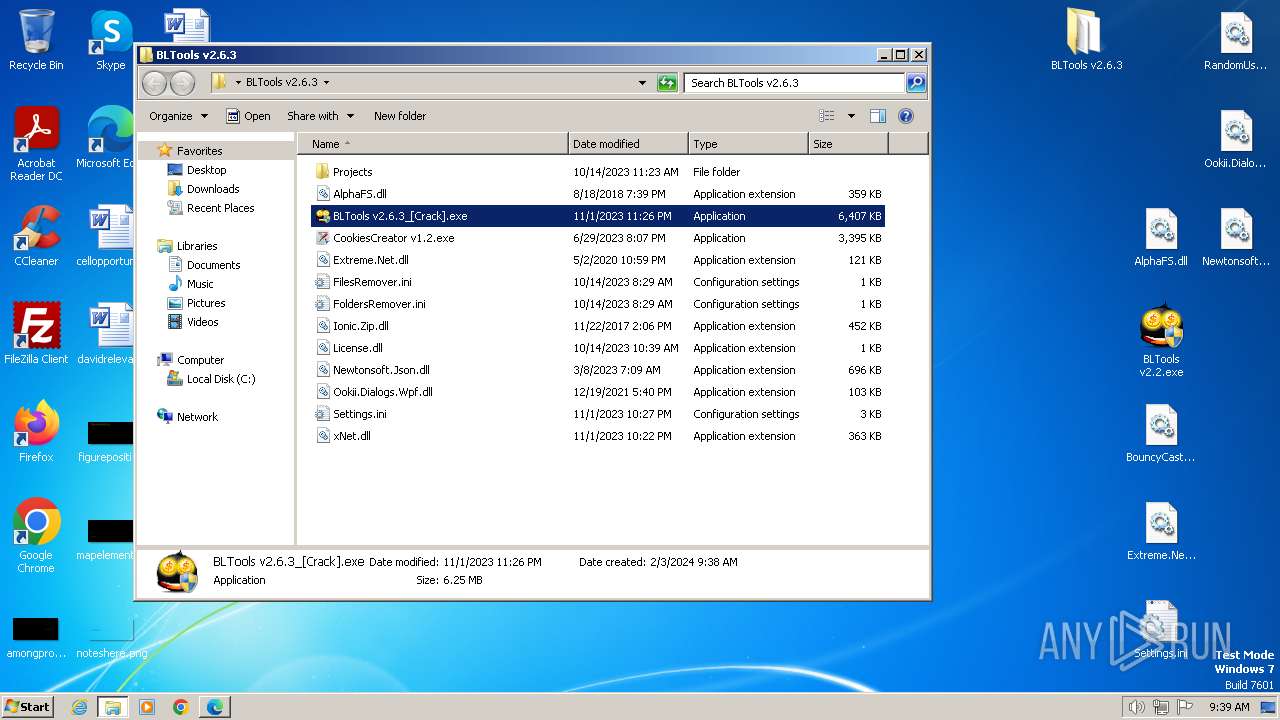
Task: Open the Recycle Bin desktop icon
Action: [36, 40]
